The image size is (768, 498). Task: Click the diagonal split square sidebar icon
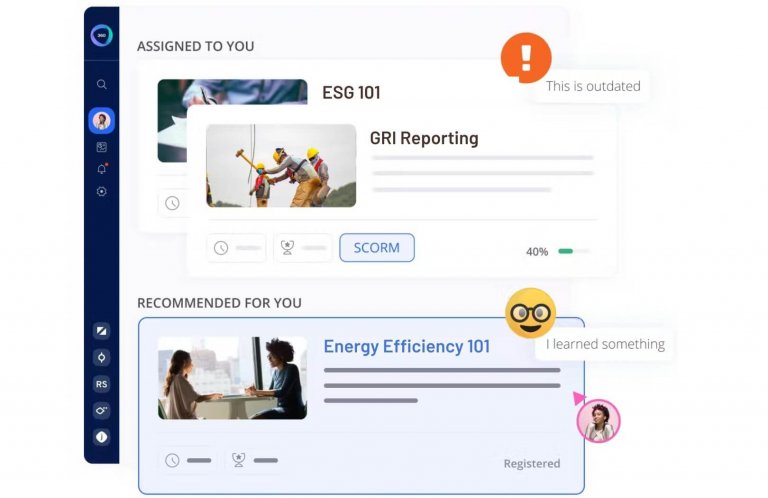click(101, 331)
